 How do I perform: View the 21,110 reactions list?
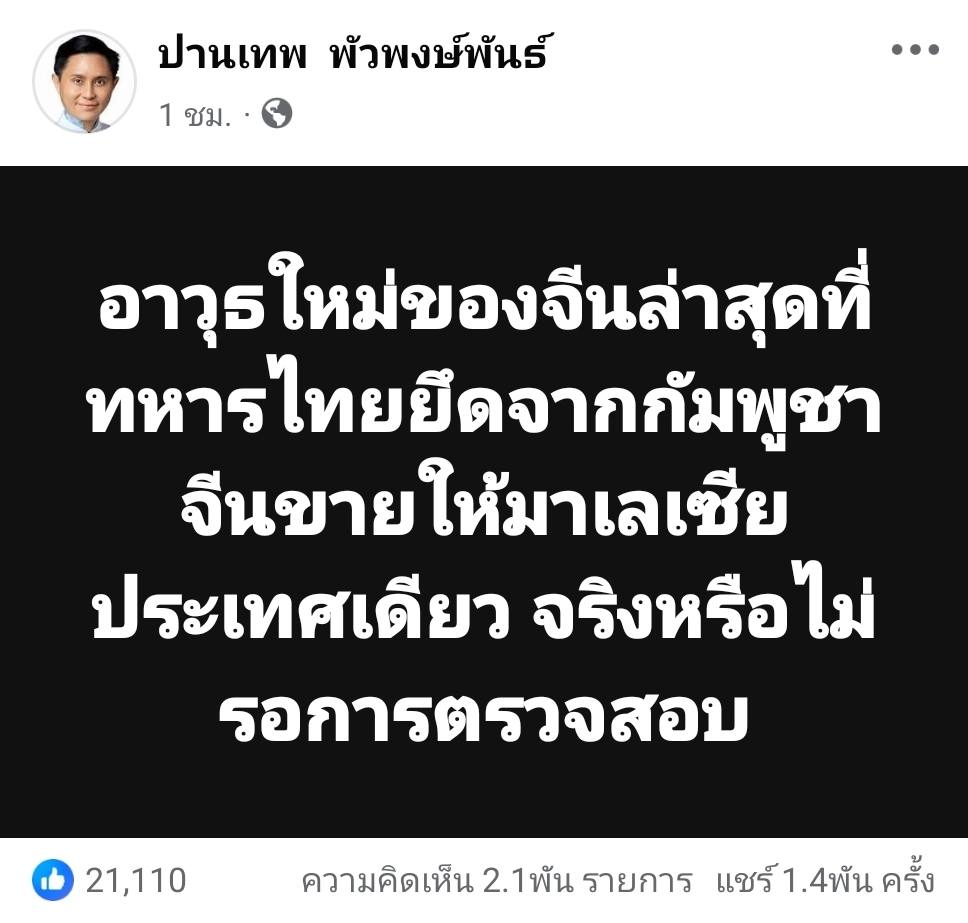click(135, 880)
